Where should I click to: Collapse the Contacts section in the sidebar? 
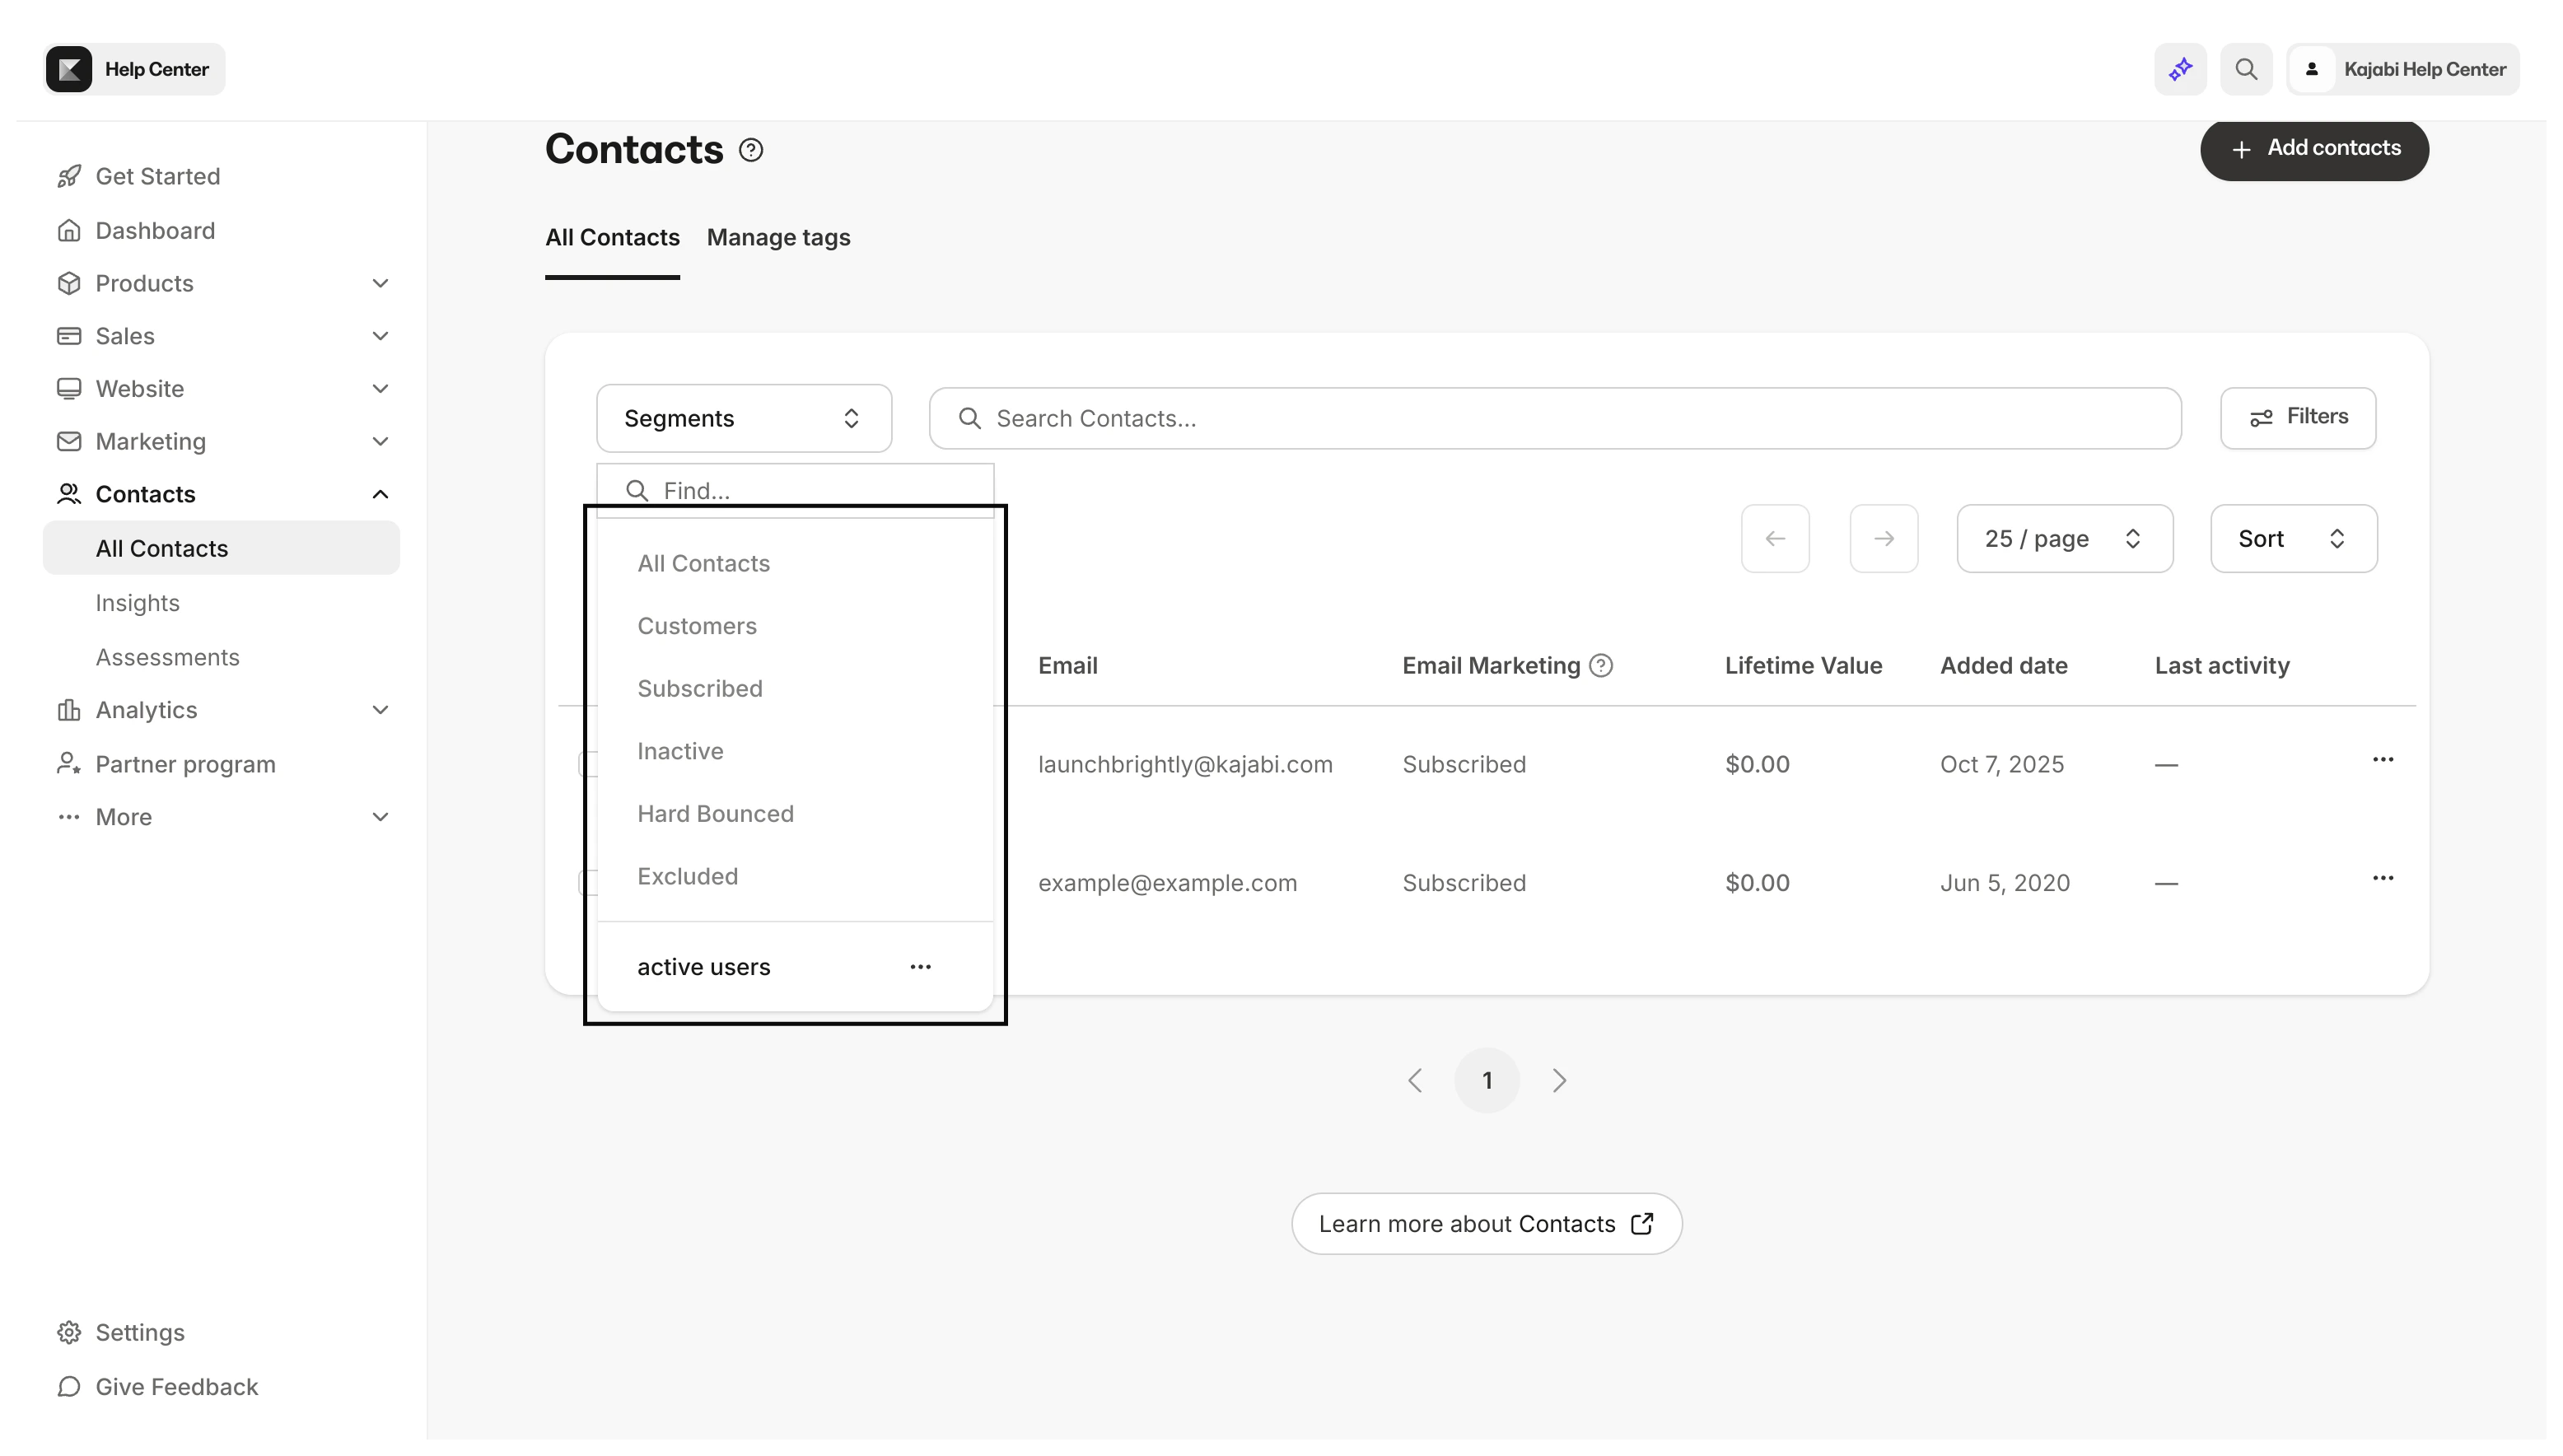click(x=380, y=493)
